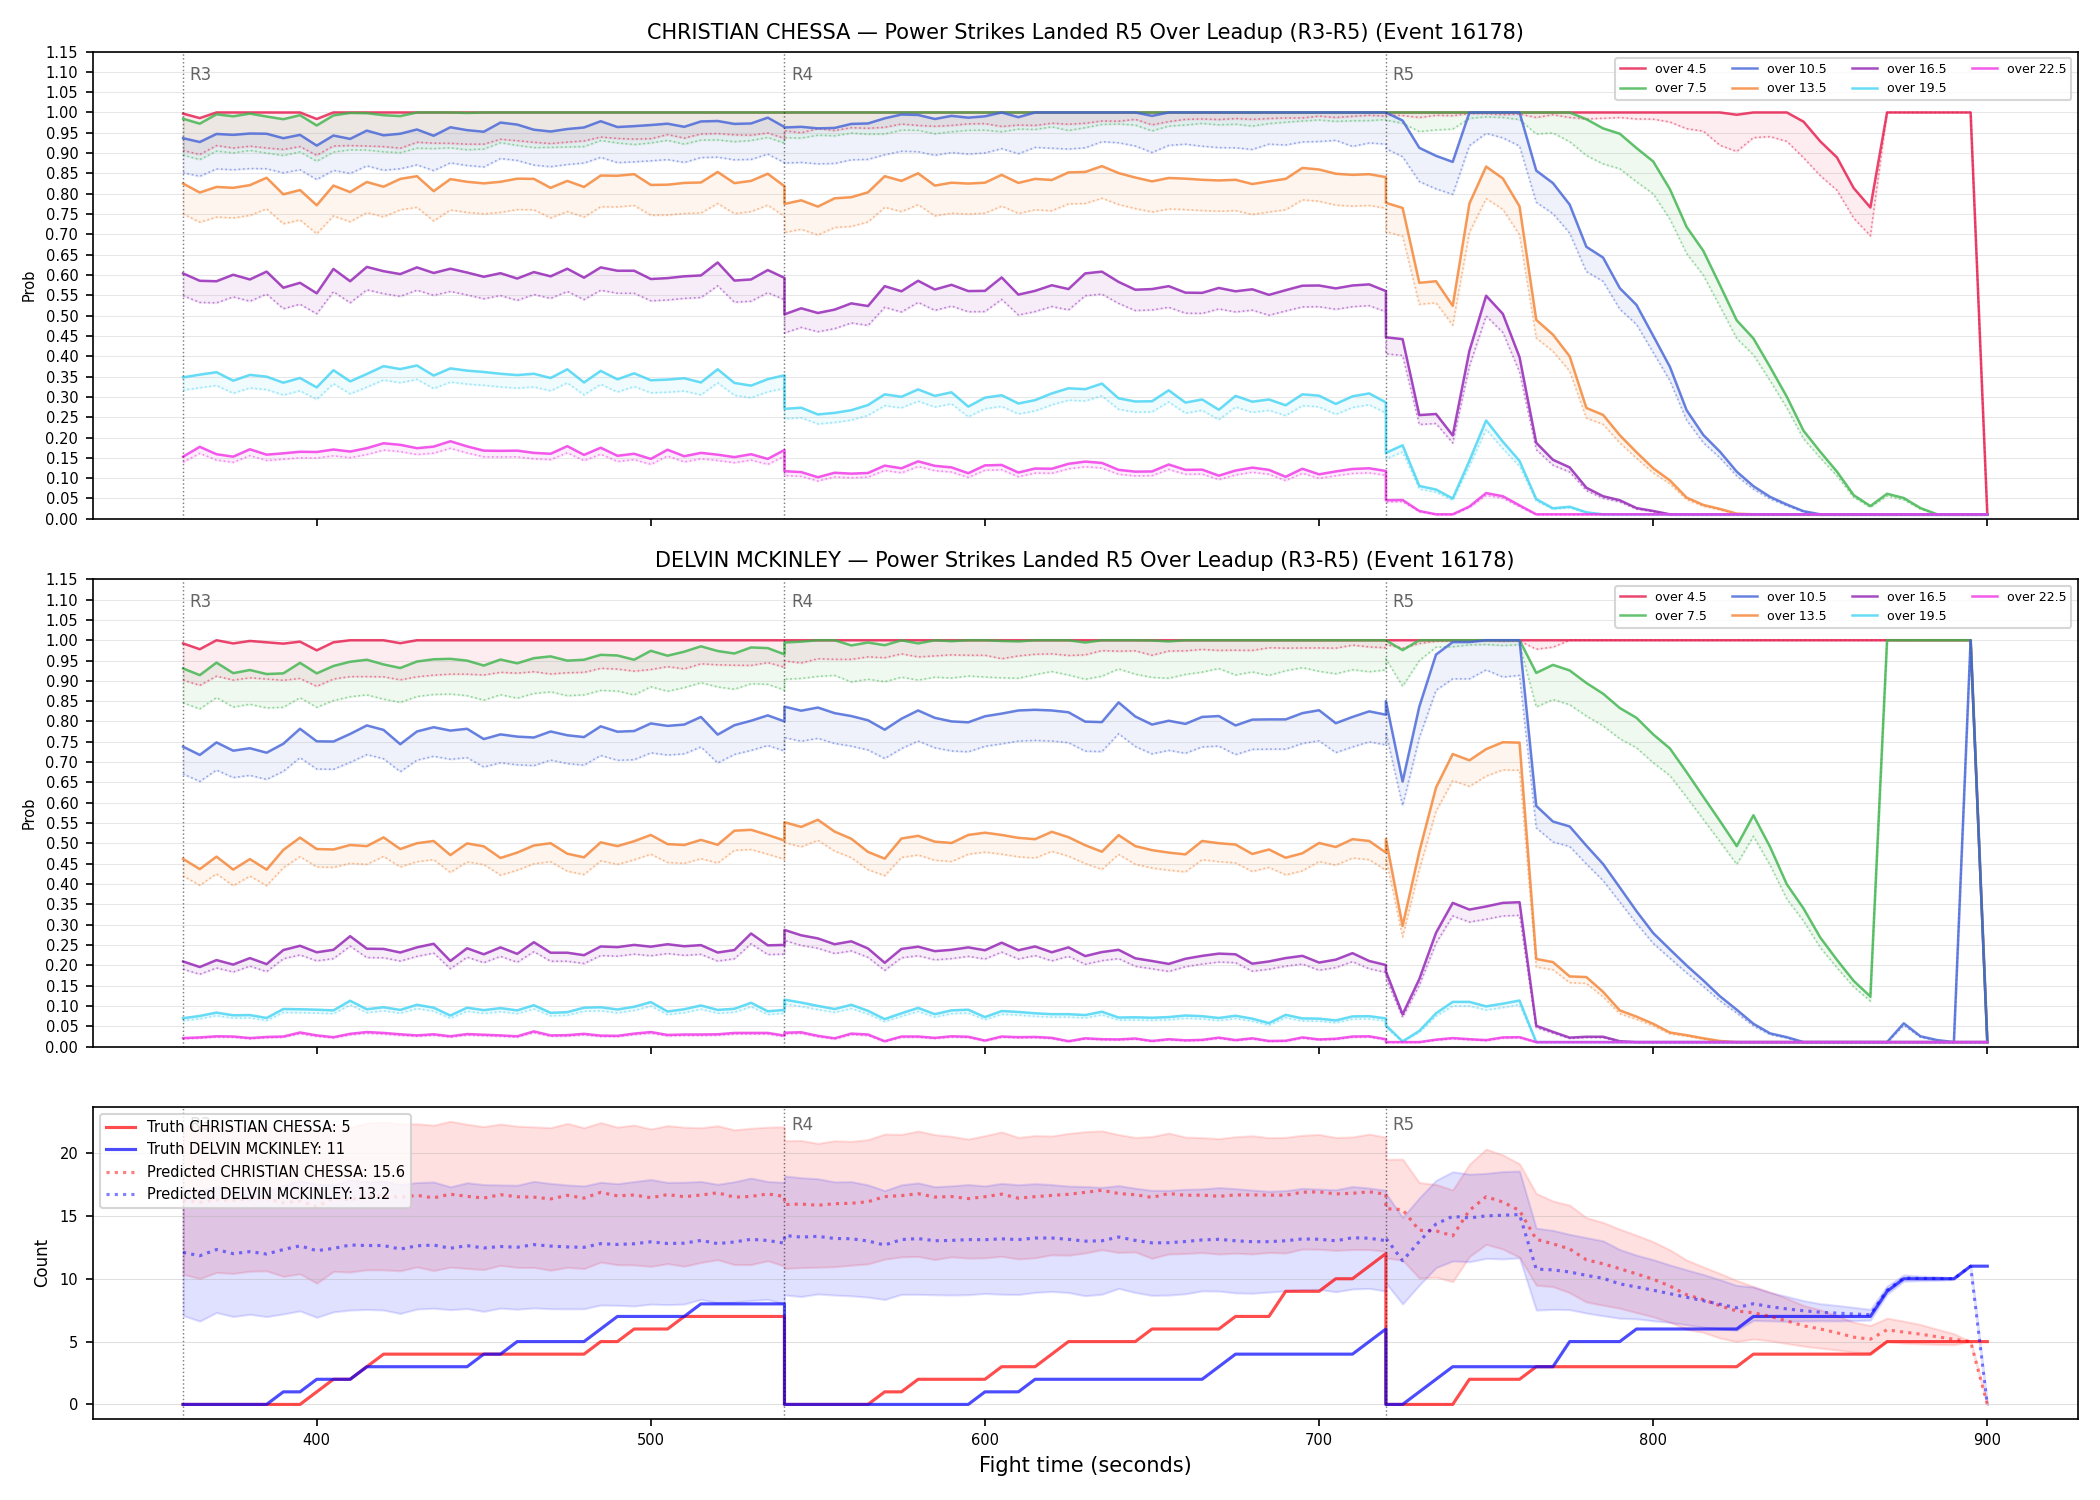Click 'Truth DELVIN MCKINLEY: 11' legend entry
Screen dimensions: 2100x1500
pos(225,1149)
